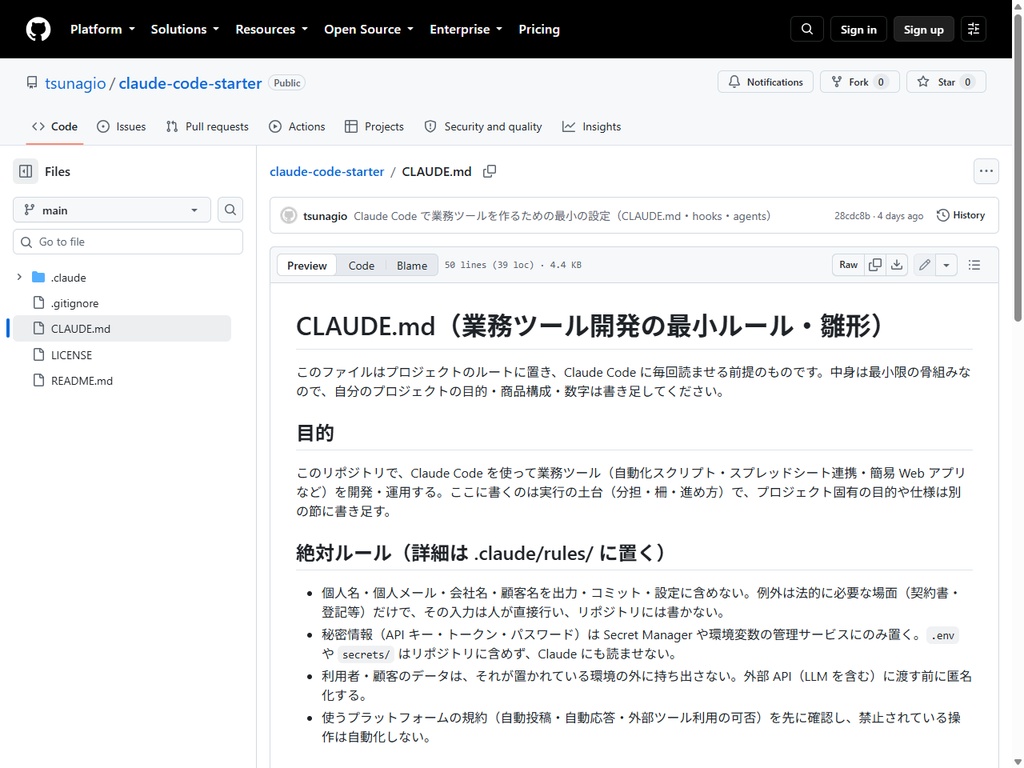
Task: Copy the file path icon next to CLAUDE.md
Action: point(489,171)
